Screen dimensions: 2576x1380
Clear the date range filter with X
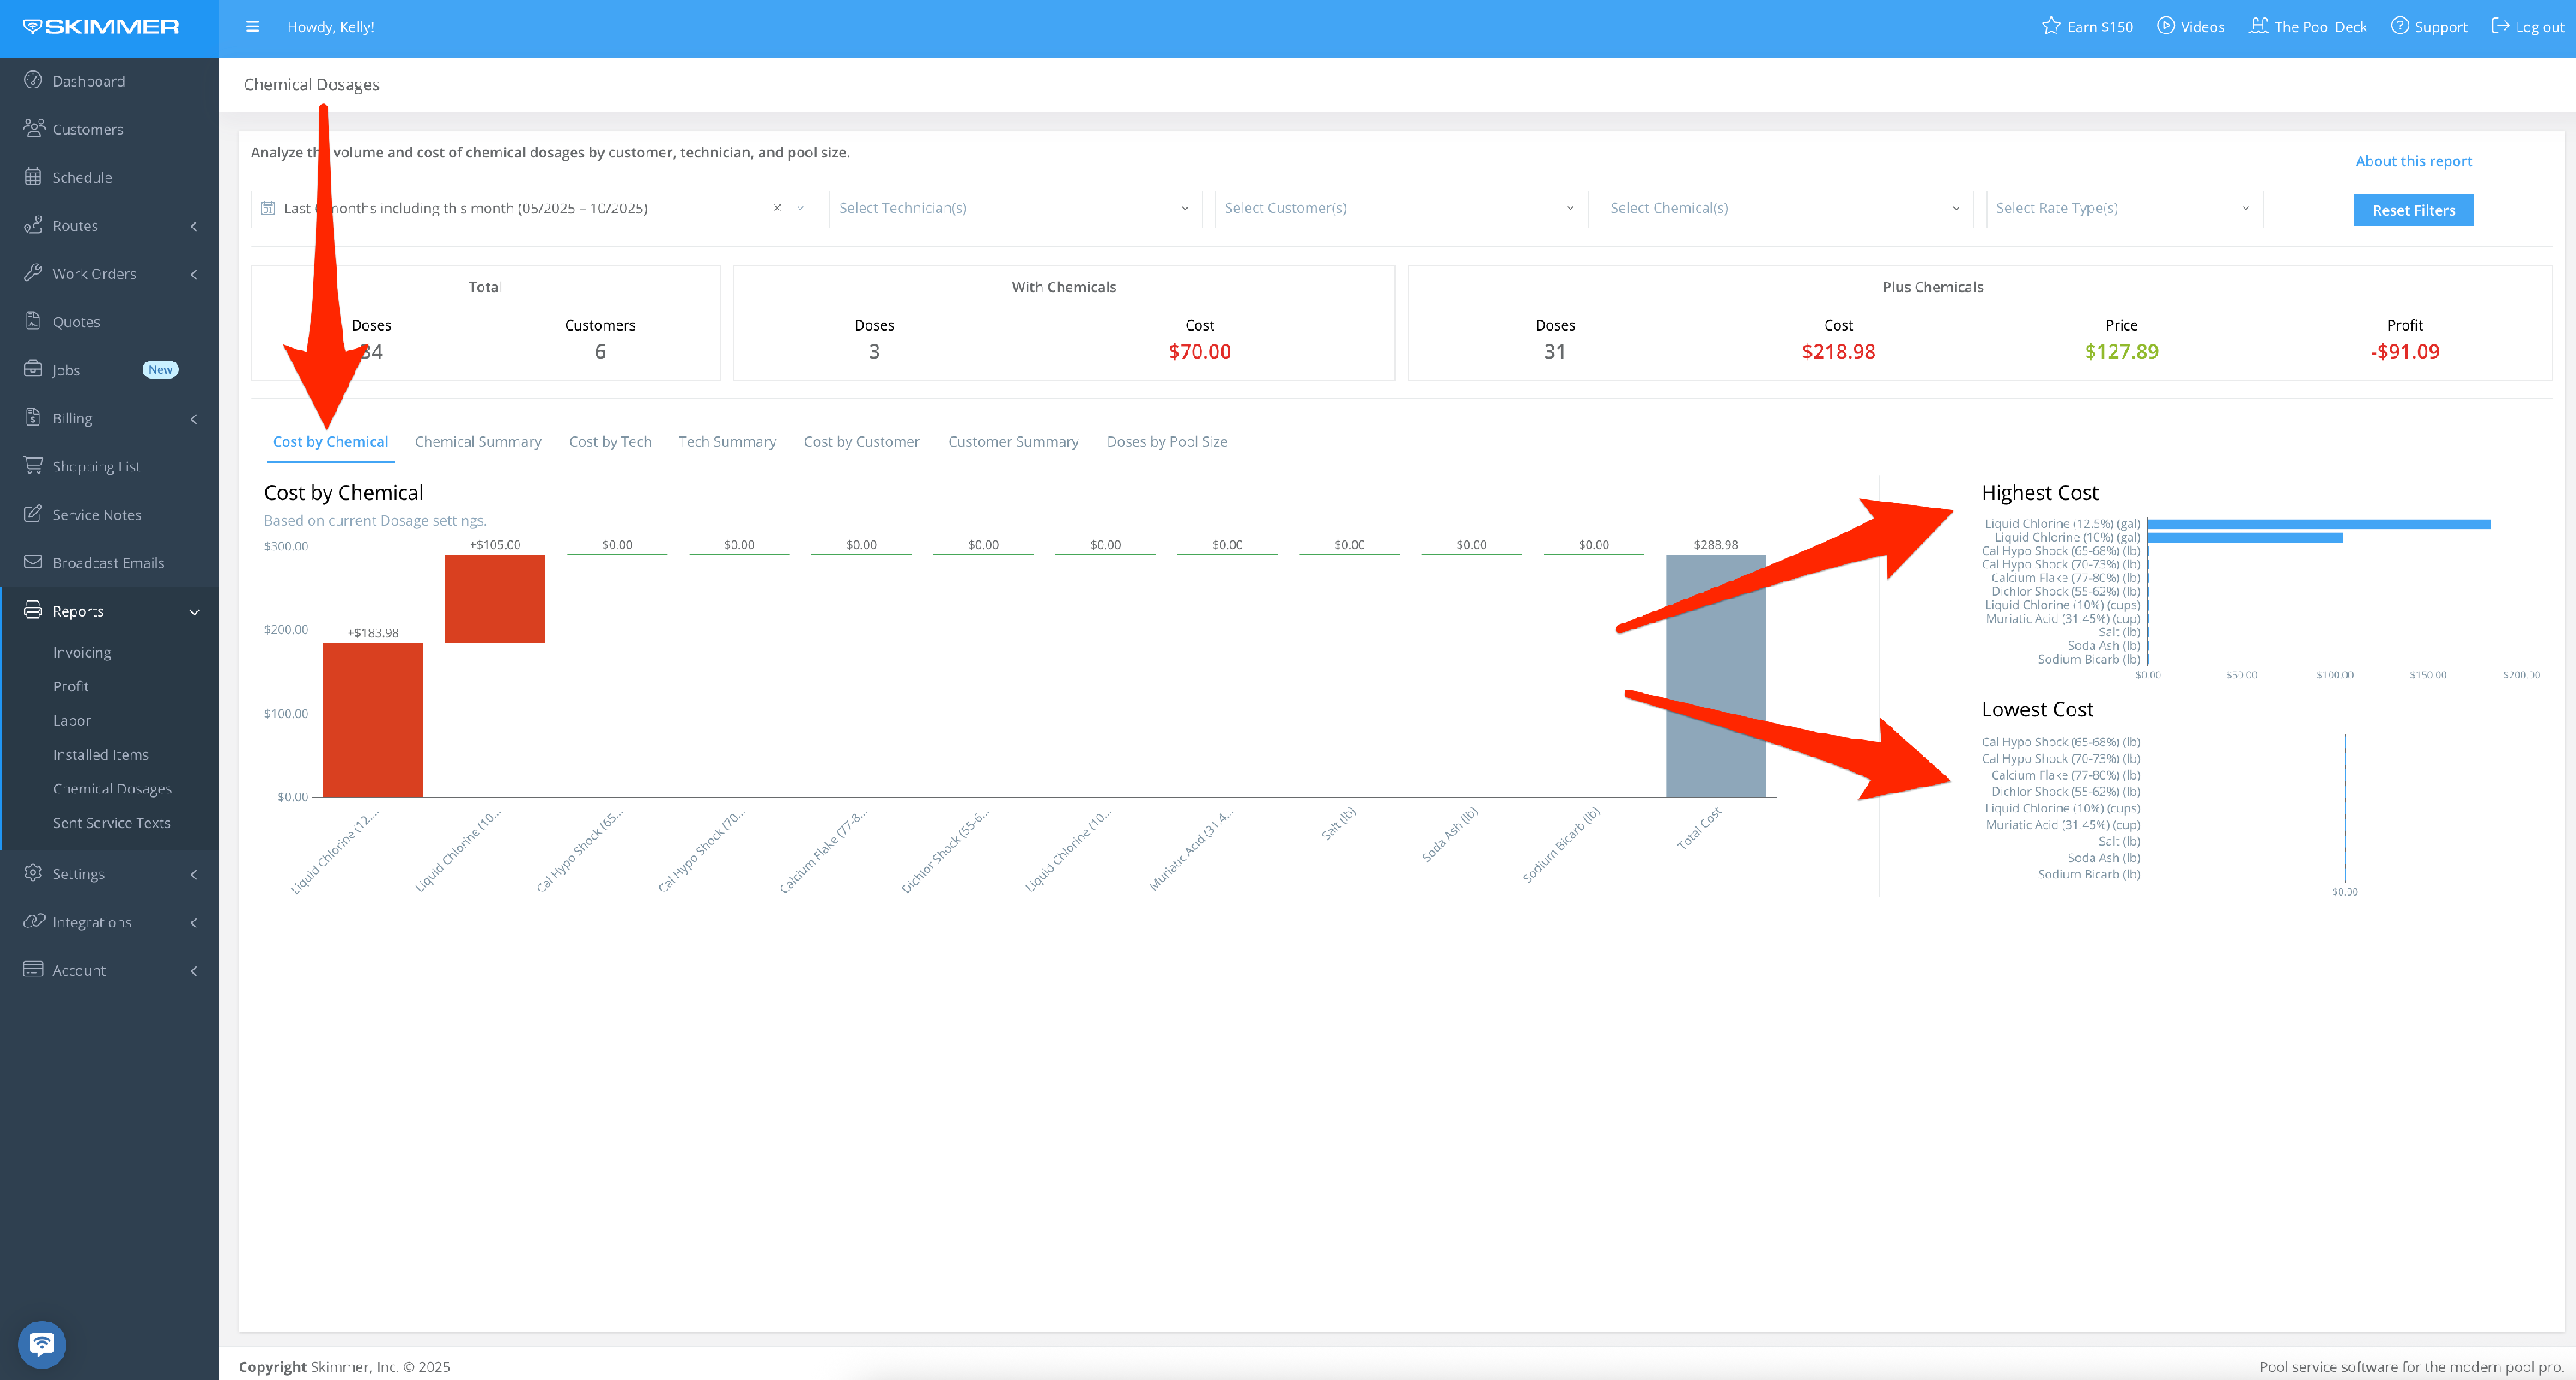click(x=777, y=208)
